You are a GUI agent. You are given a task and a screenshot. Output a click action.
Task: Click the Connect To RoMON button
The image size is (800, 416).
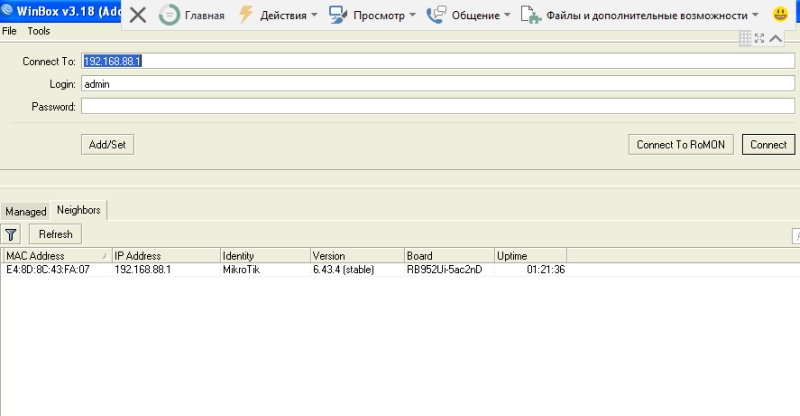pyautogui.click(x=681, y=144)
